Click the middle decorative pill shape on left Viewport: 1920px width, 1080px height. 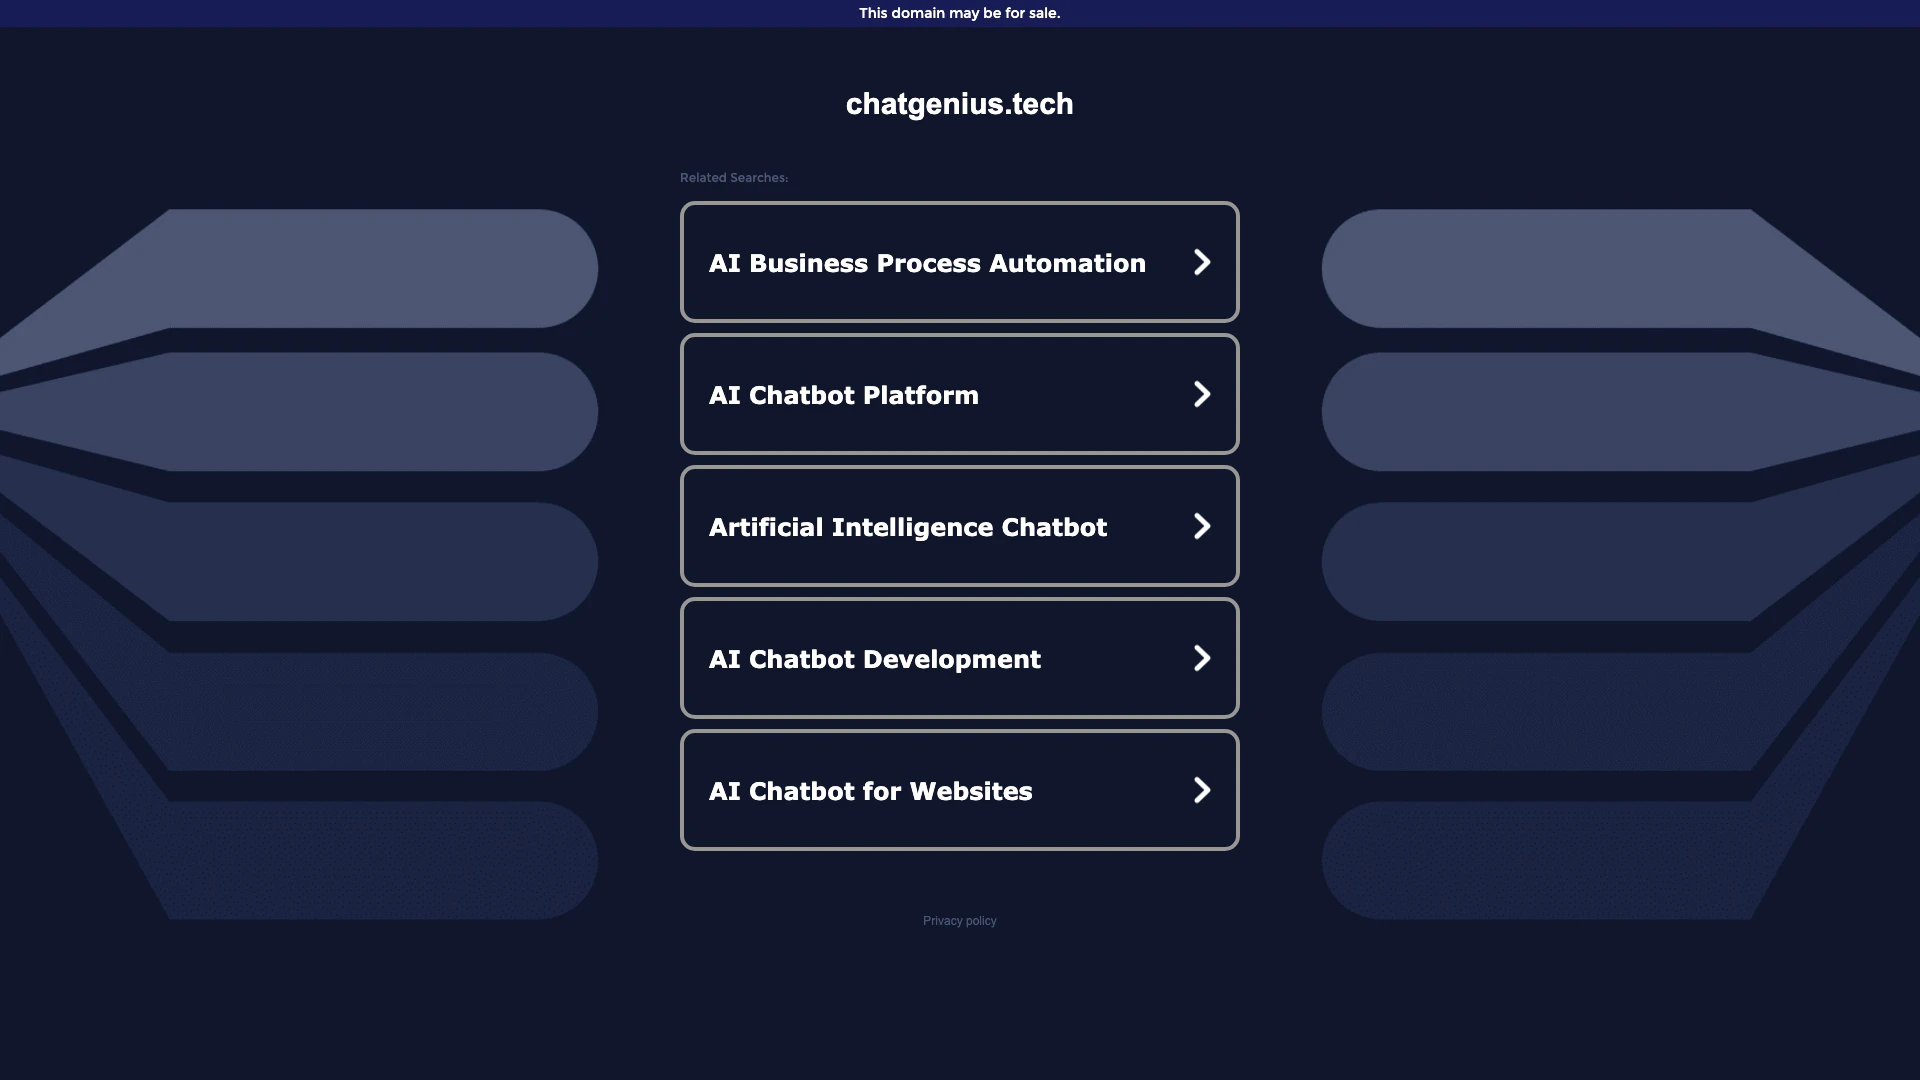(x=380, y=561)
